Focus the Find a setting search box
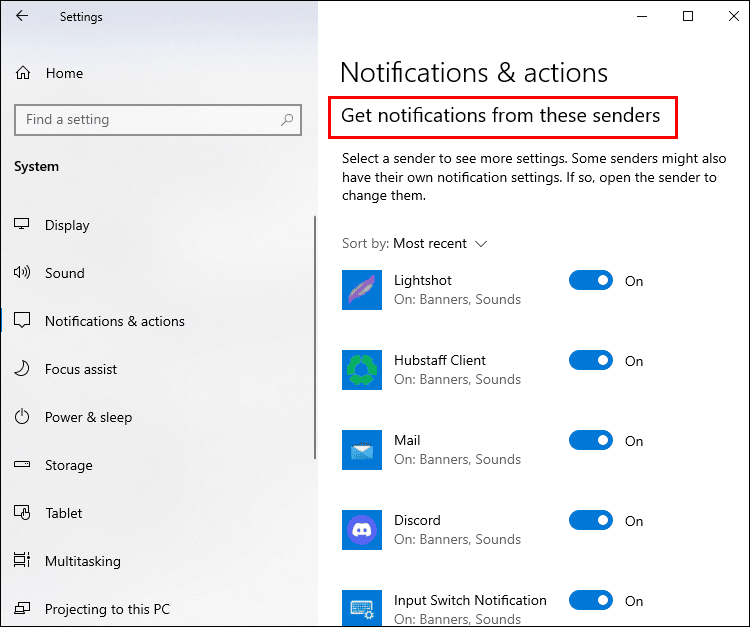 coord(158,120)
